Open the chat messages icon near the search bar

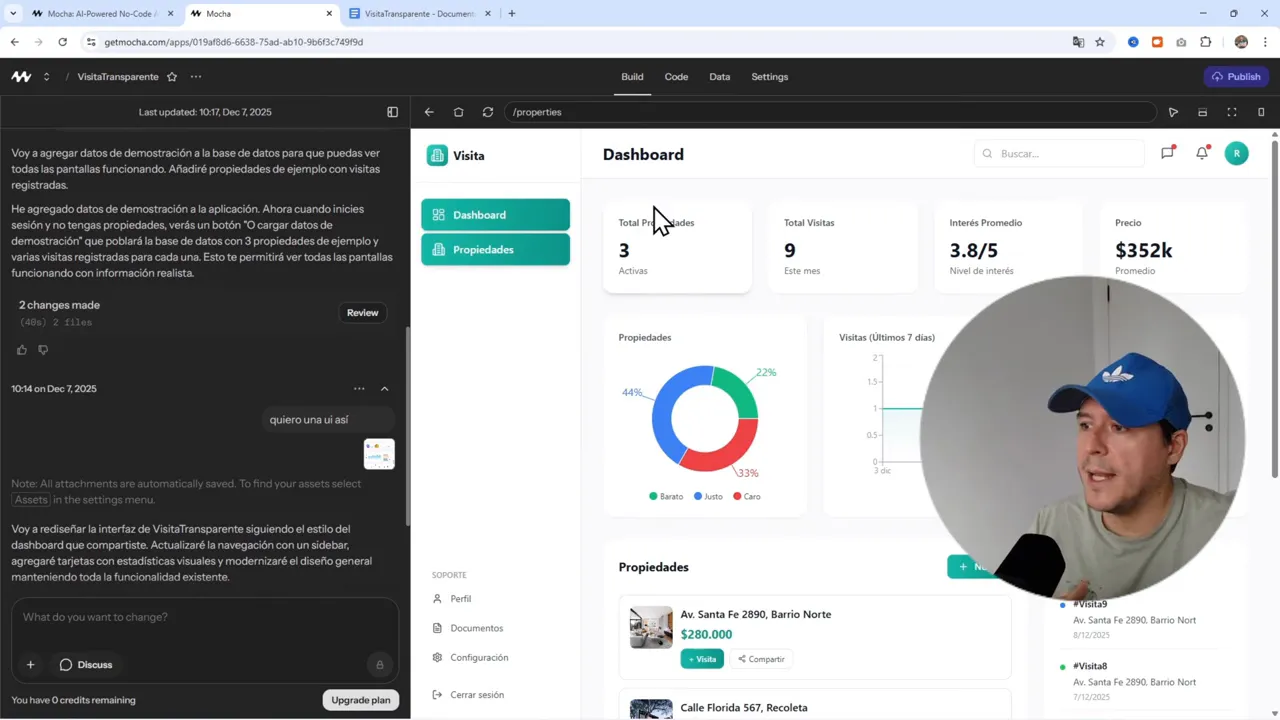(x=1167, y=153)
